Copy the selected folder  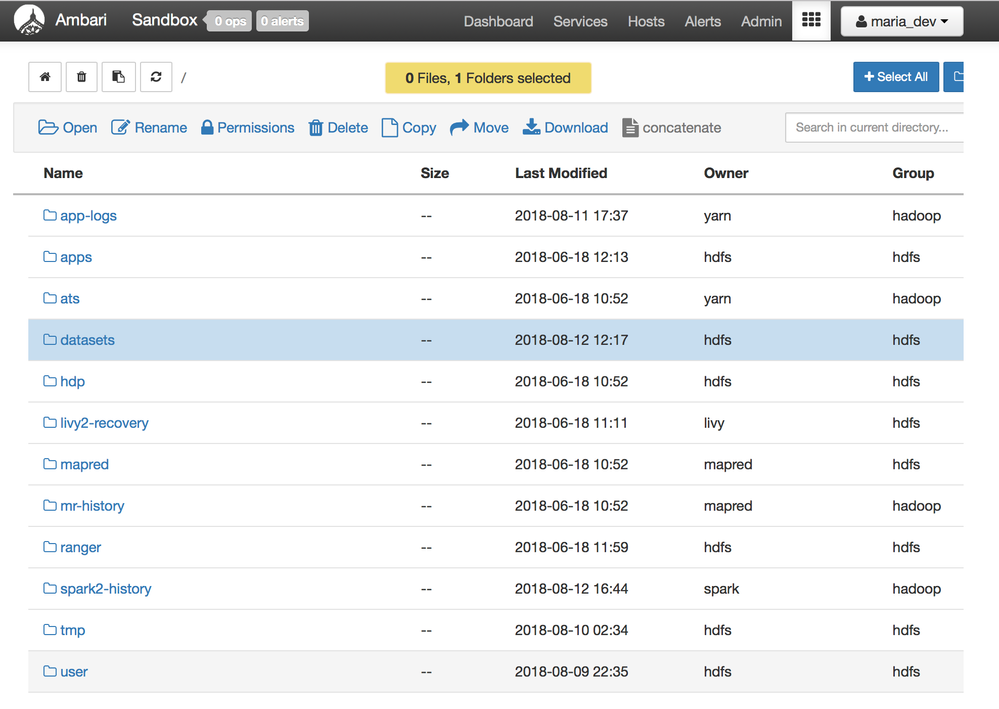point(409,128)
